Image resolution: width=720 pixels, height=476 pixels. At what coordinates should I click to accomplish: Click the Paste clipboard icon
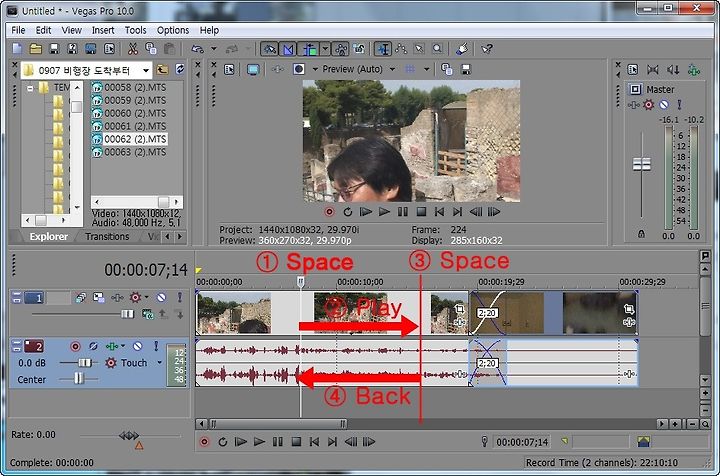169,49
